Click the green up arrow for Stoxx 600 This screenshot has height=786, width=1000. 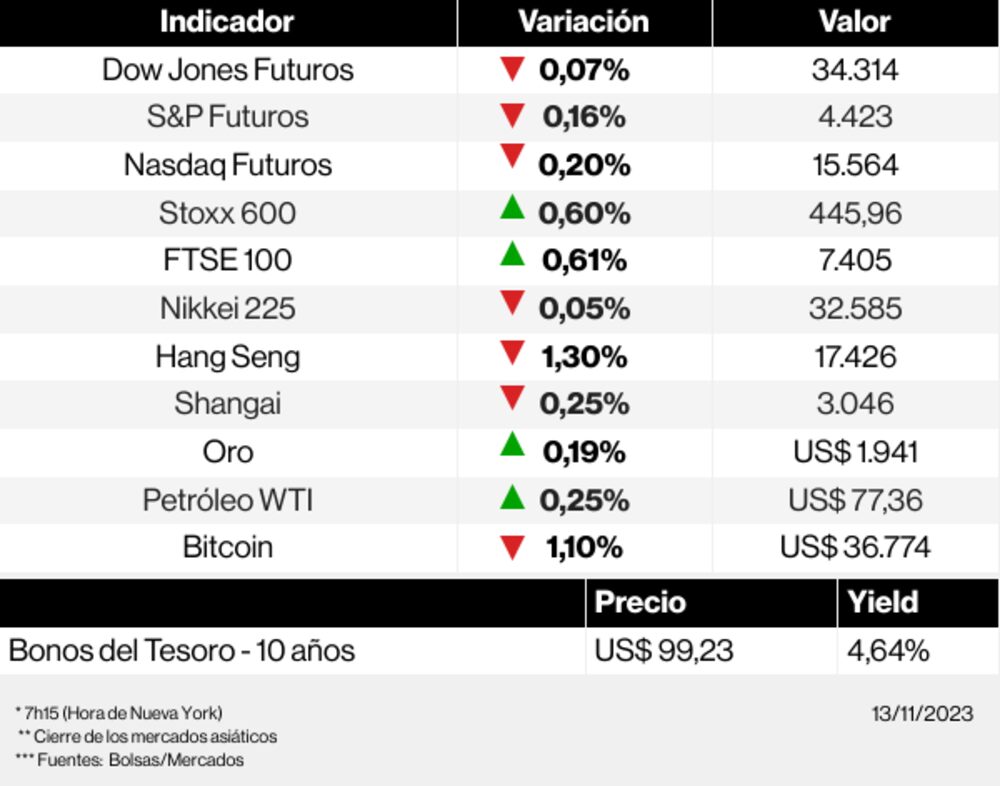[512, 208]
